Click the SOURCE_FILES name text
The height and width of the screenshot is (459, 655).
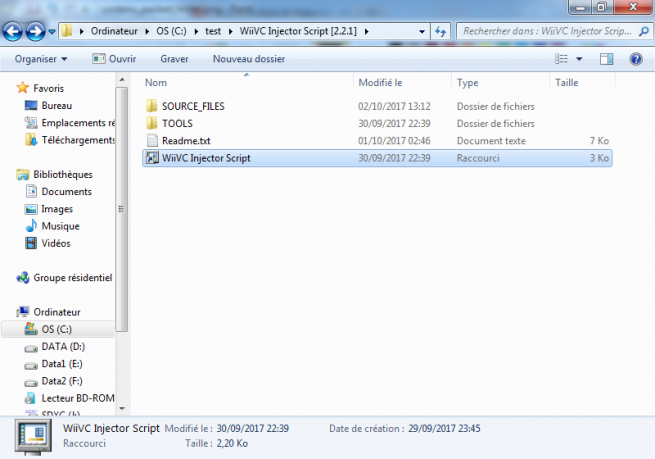click(x=193, y=106)
